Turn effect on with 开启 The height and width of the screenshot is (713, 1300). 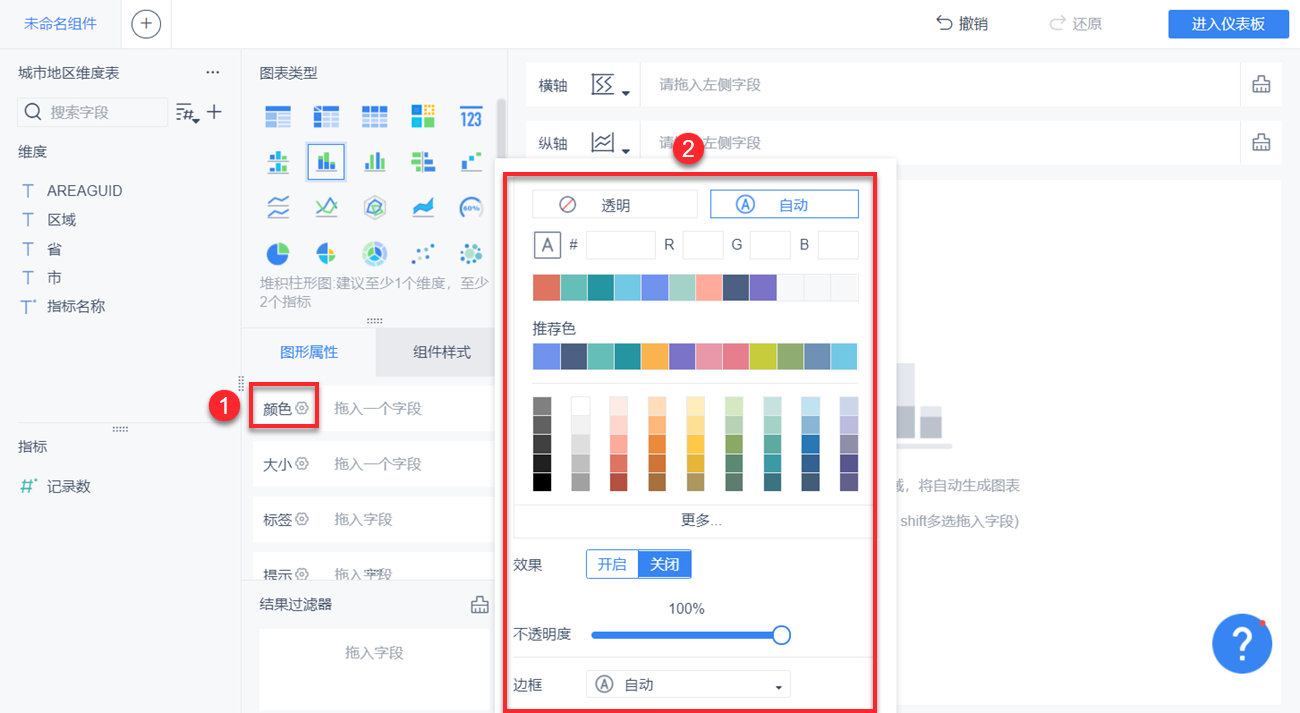(612, 564)
